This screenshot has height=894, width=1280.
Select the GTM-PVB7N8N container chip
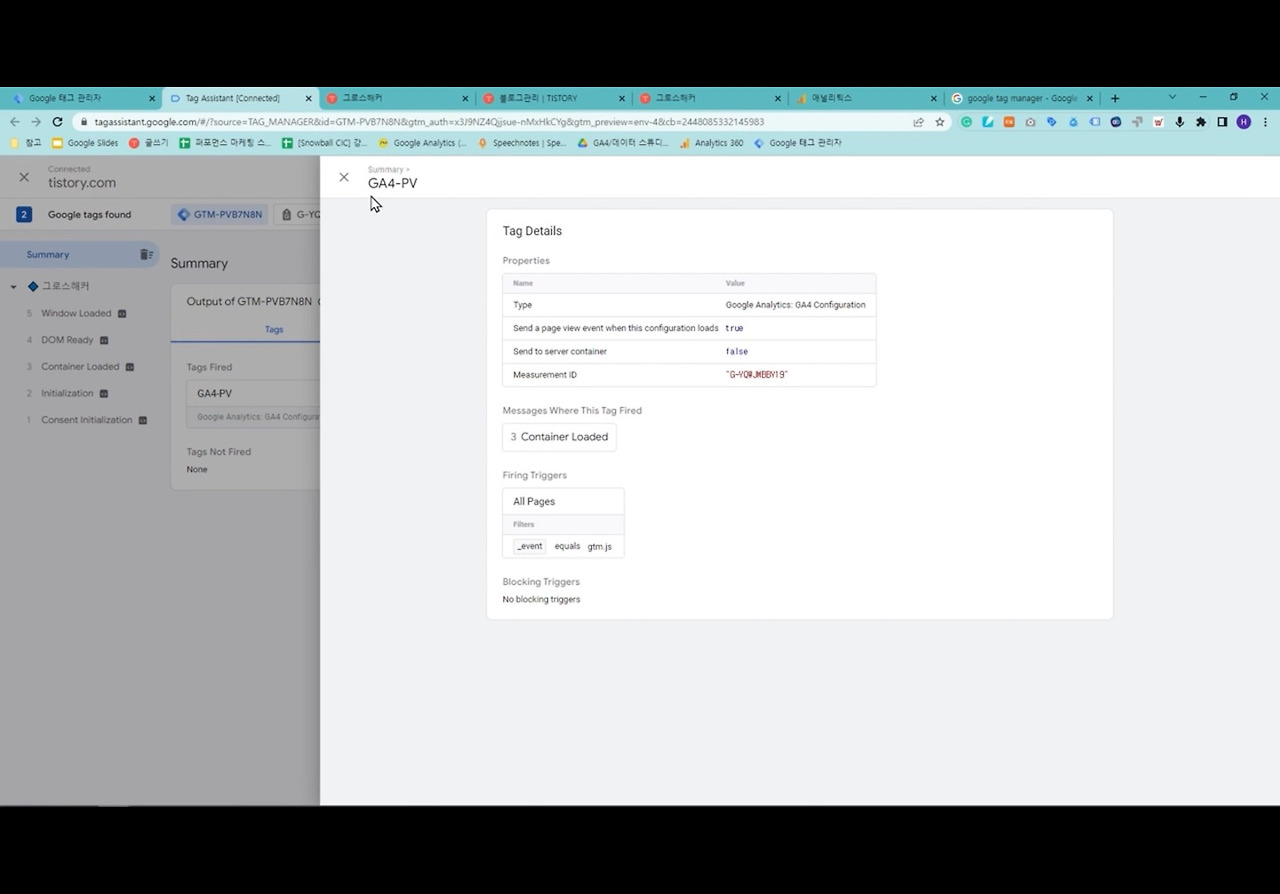pyautogui.click(x=219, y=214)
